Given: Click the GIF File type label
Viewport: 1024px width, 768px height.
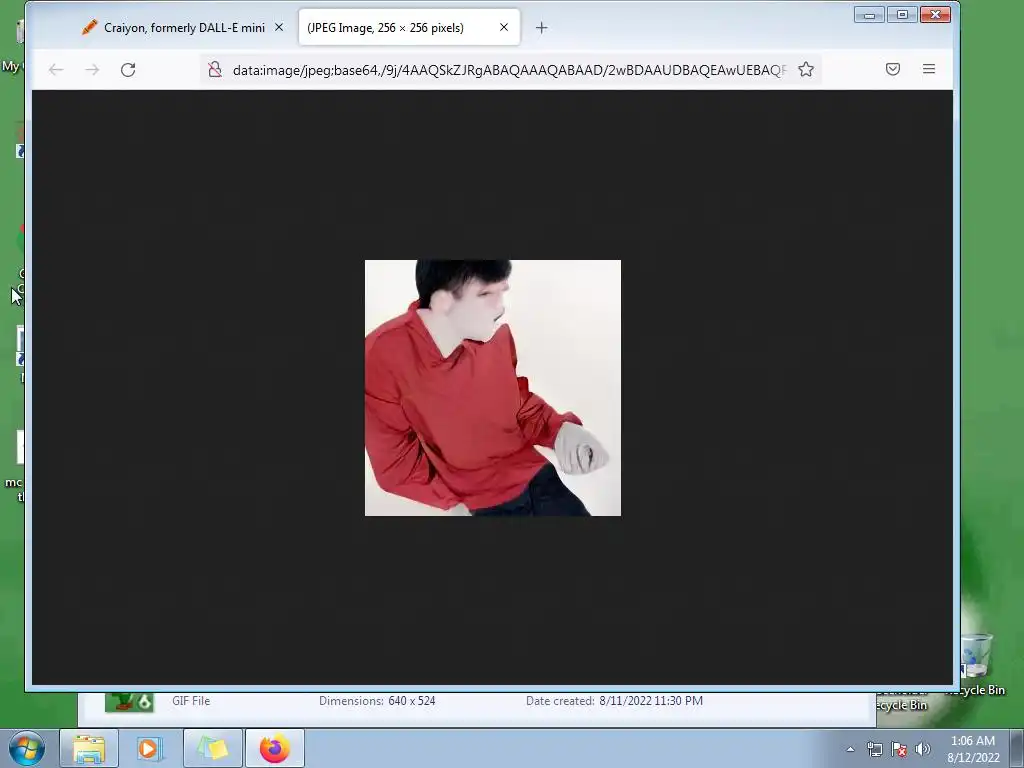Looking at the screenshot, I should [191, 701].
